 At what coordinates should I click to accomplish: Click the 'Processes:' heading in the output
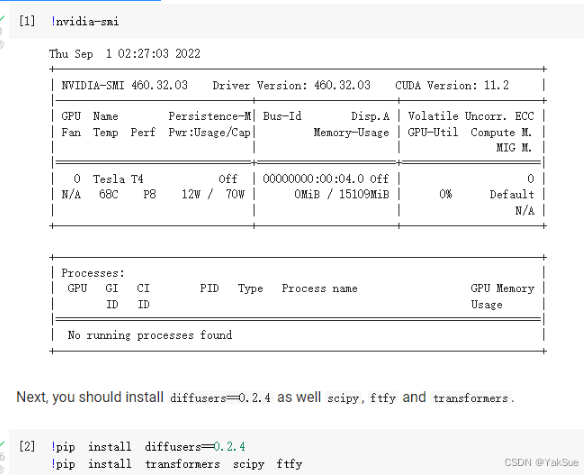[x=93, y=273]
